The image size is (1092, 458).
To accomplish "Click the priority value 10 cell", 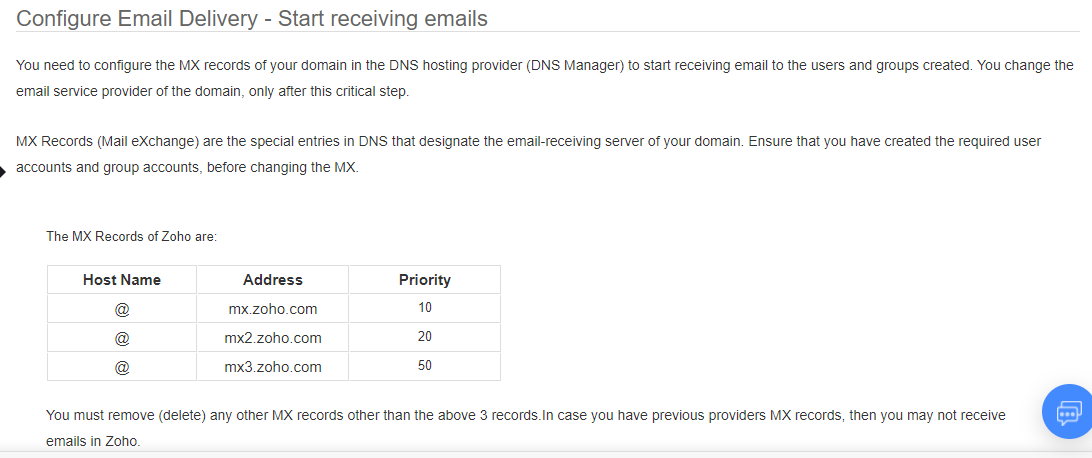I will tap(425, 308).
